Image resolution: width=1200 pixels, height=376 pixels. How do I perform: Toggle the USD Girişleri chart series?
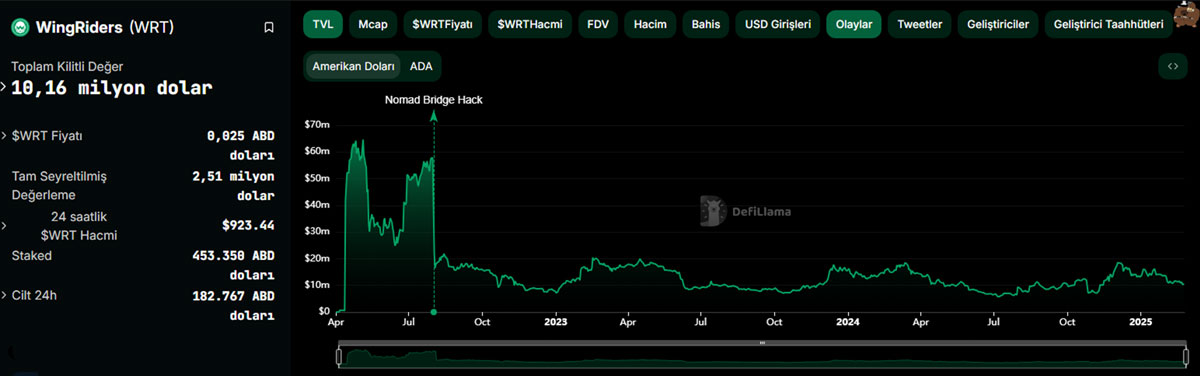[x=778, y=24]
